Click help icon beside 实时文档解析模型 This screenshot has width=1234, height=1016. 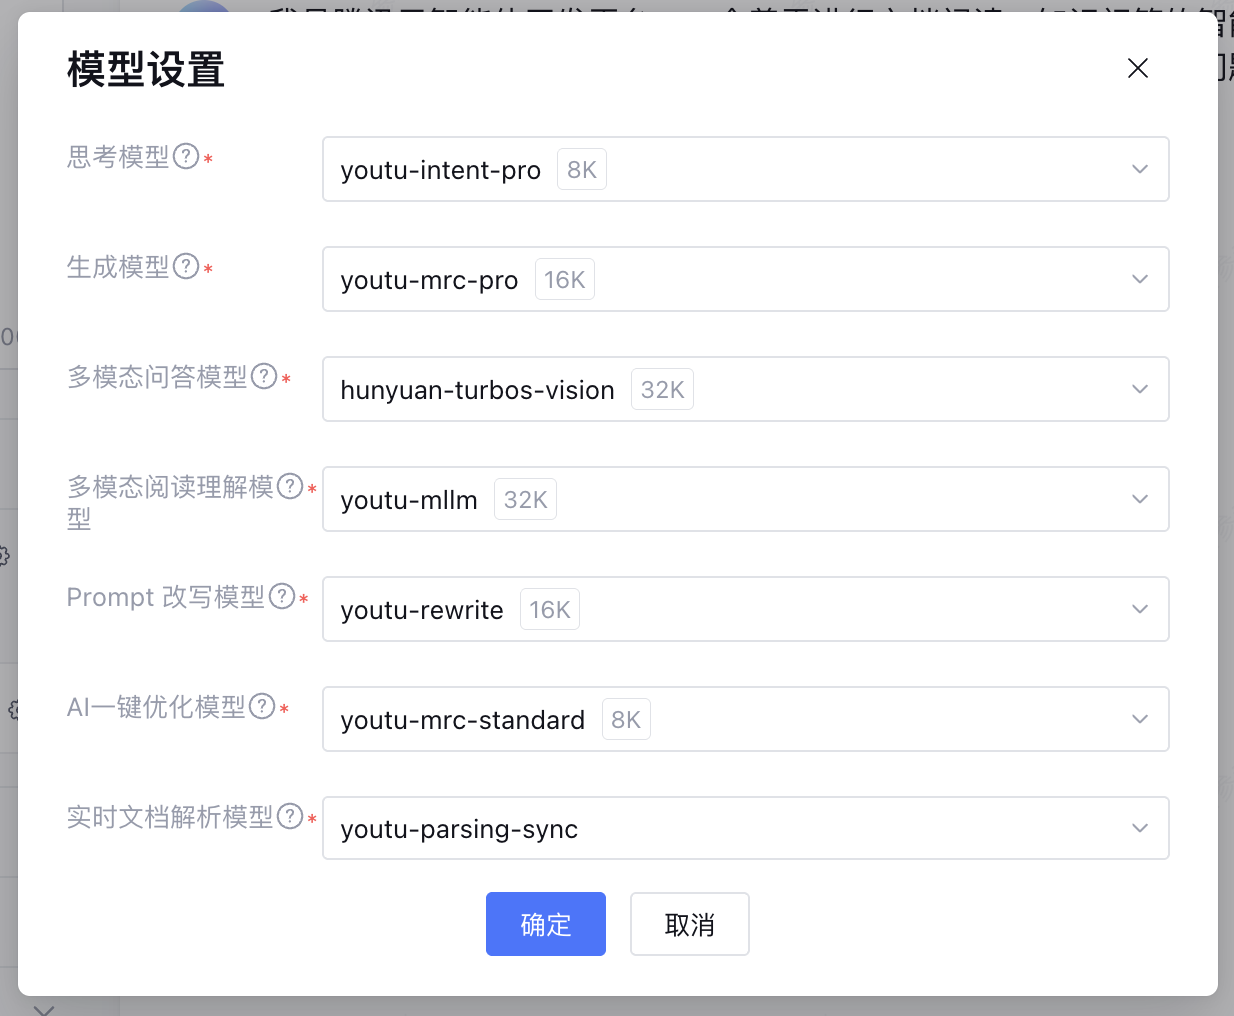[x=290, y=816]
